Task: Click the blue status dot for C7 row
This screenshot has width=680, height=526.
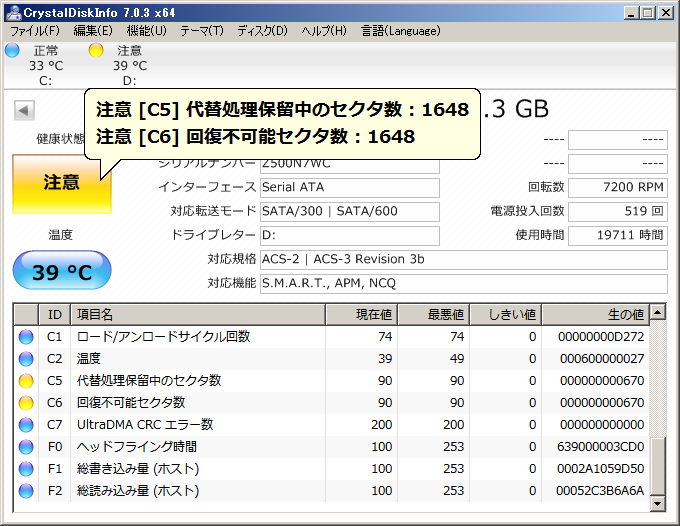Action: [x=26, y=425]
